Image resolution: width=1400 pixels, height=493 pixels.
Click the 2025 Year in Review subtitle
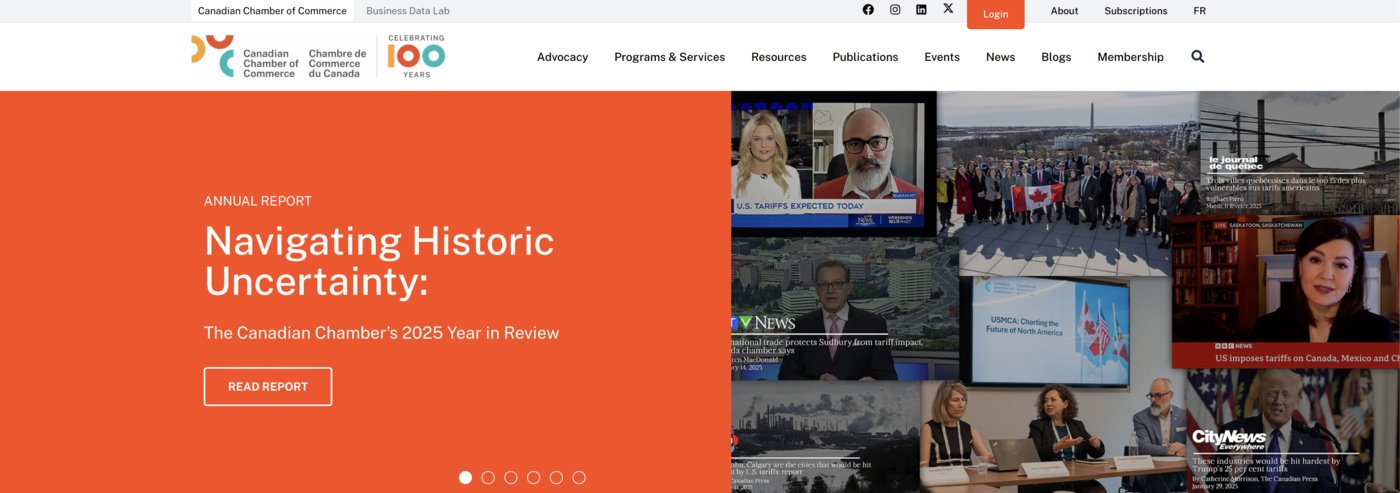click(x=381, y=333)
